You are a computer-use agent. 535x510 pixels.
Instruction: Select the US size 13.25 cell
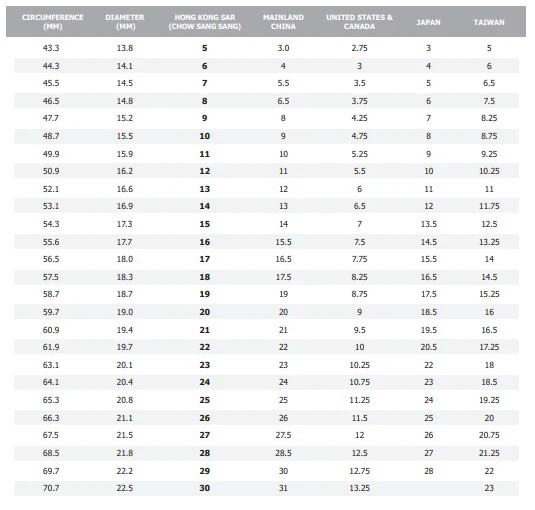[x=359, y=488]
